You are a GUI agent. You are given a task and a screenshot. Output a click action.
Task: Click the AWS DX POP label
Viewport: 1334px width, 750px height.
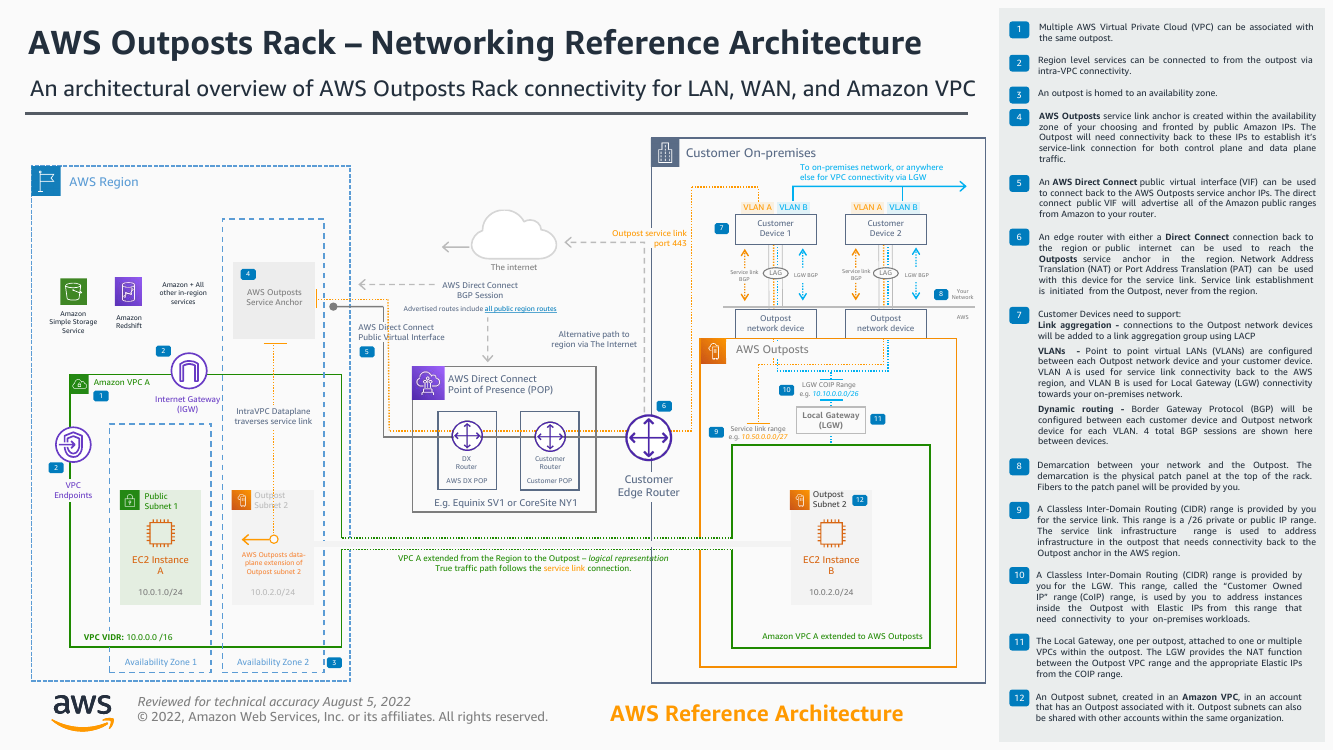point(466,480)
